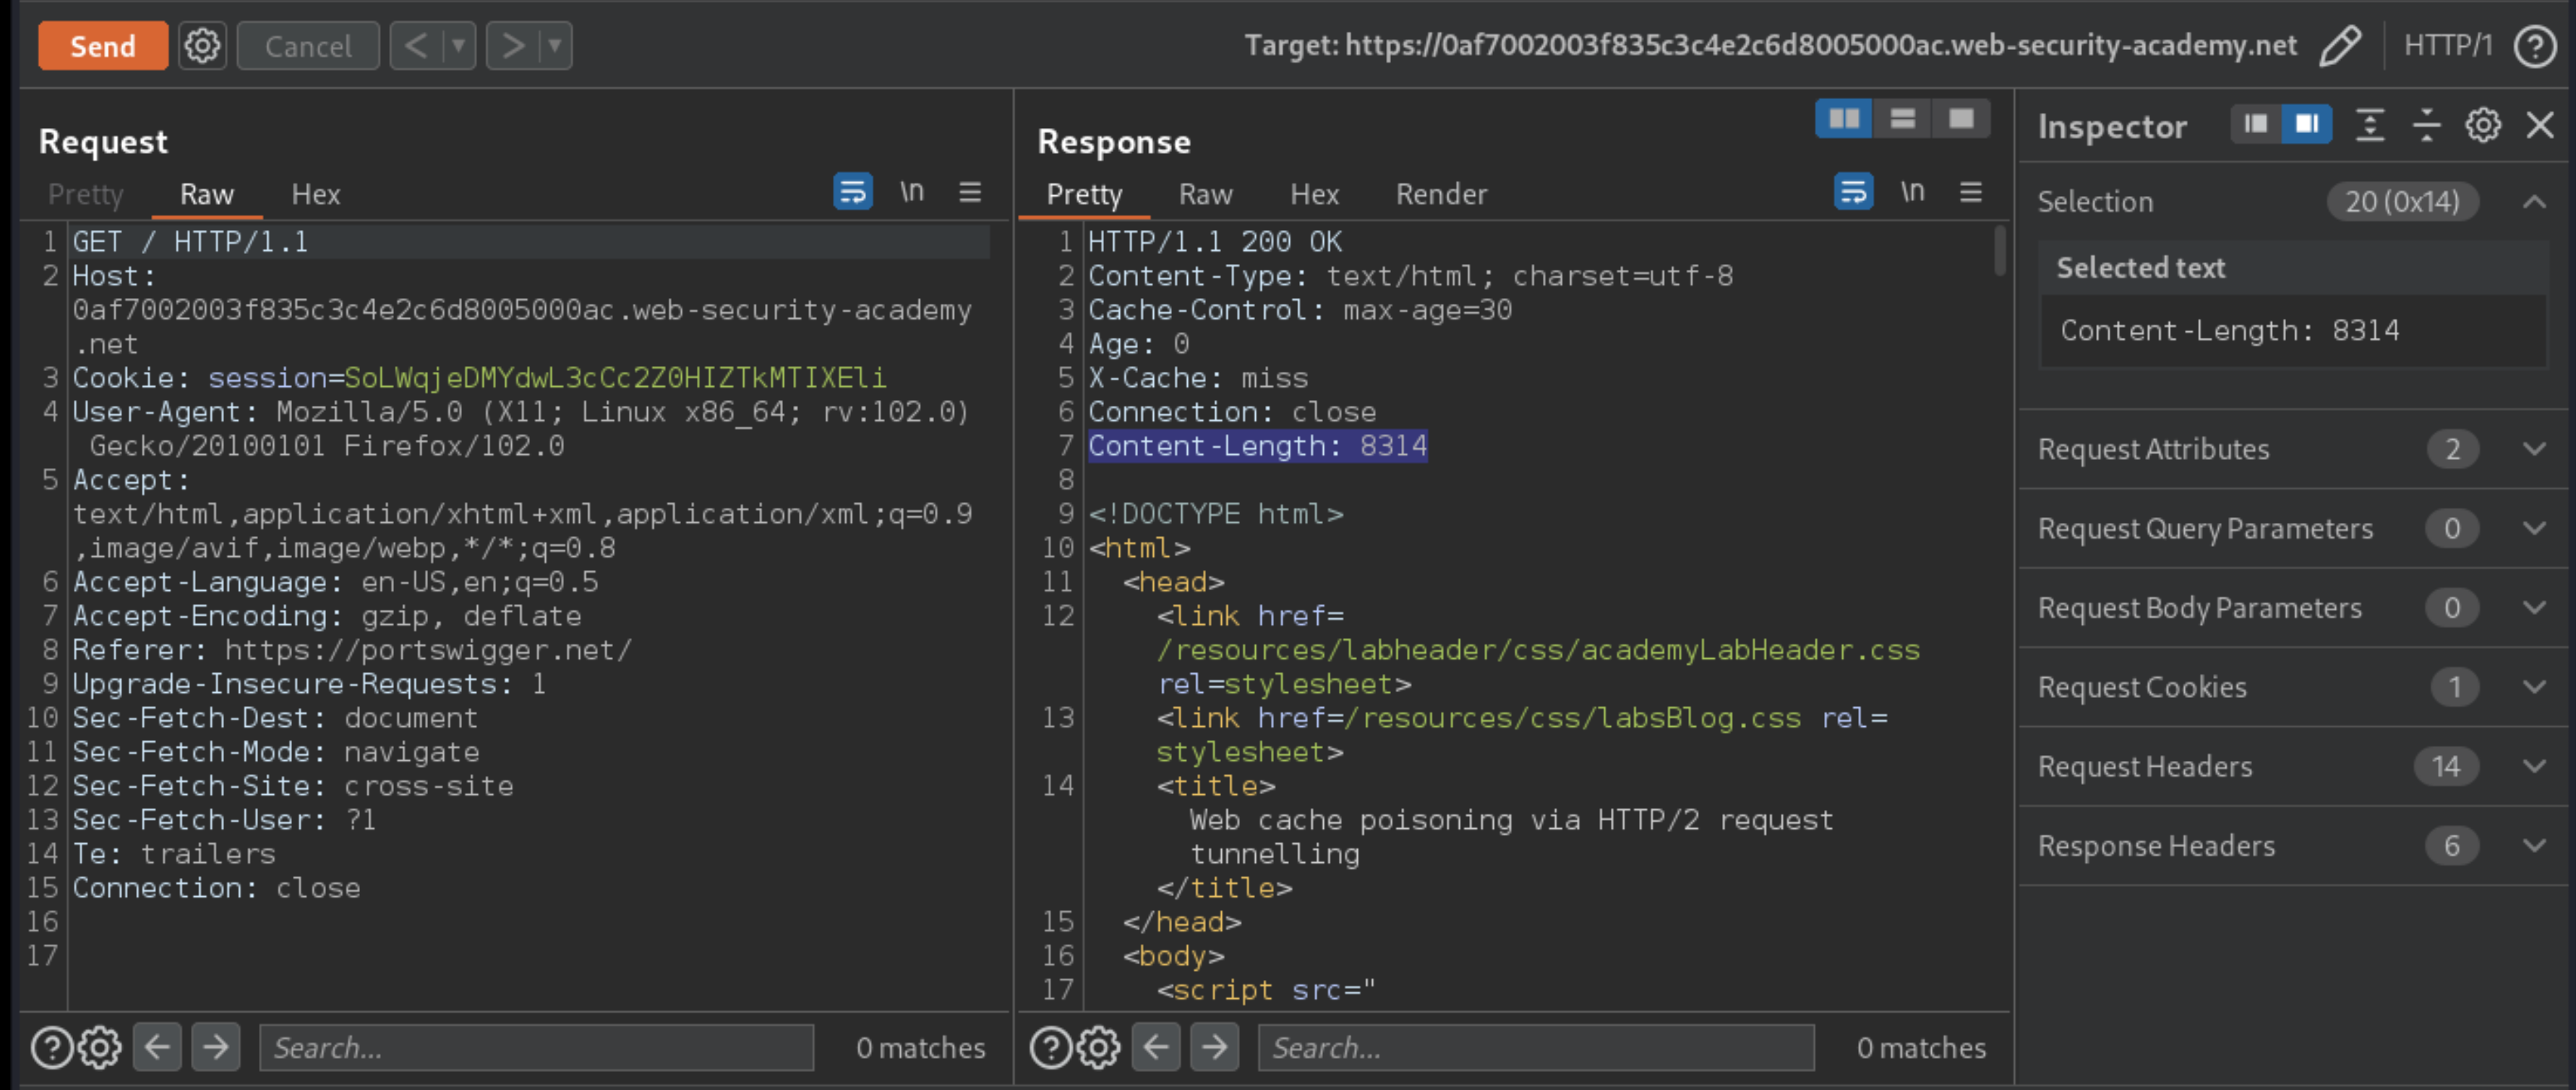Click the Send button to submit request
Screen dimensions: 2576x1090
(102, 44)
